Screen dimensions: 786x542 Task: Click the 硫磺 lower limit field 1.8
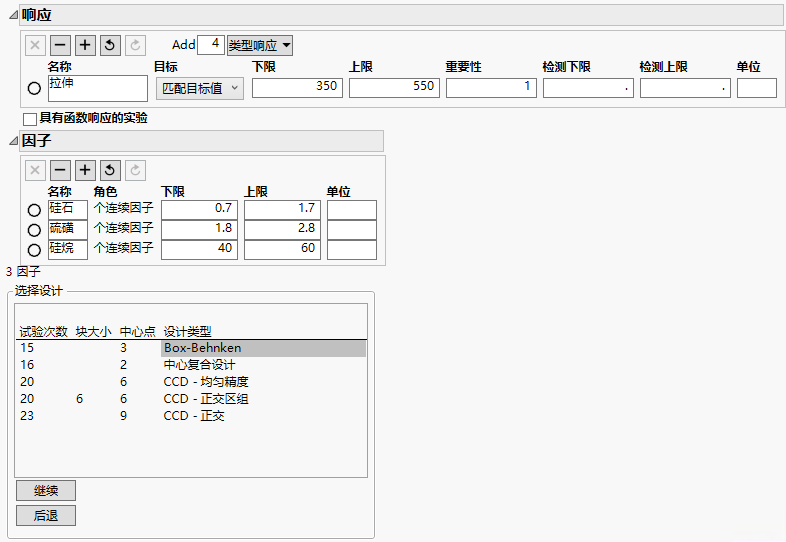click(199, 230)
